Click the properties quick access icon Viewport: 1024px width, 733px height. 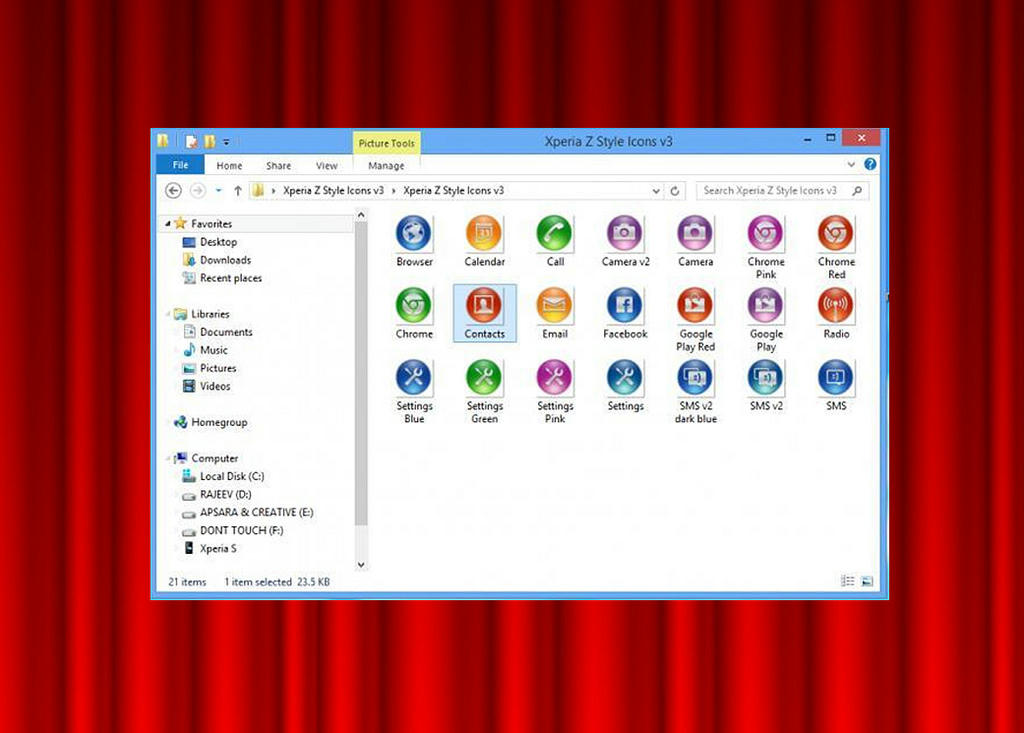click(x=191, y=142)
